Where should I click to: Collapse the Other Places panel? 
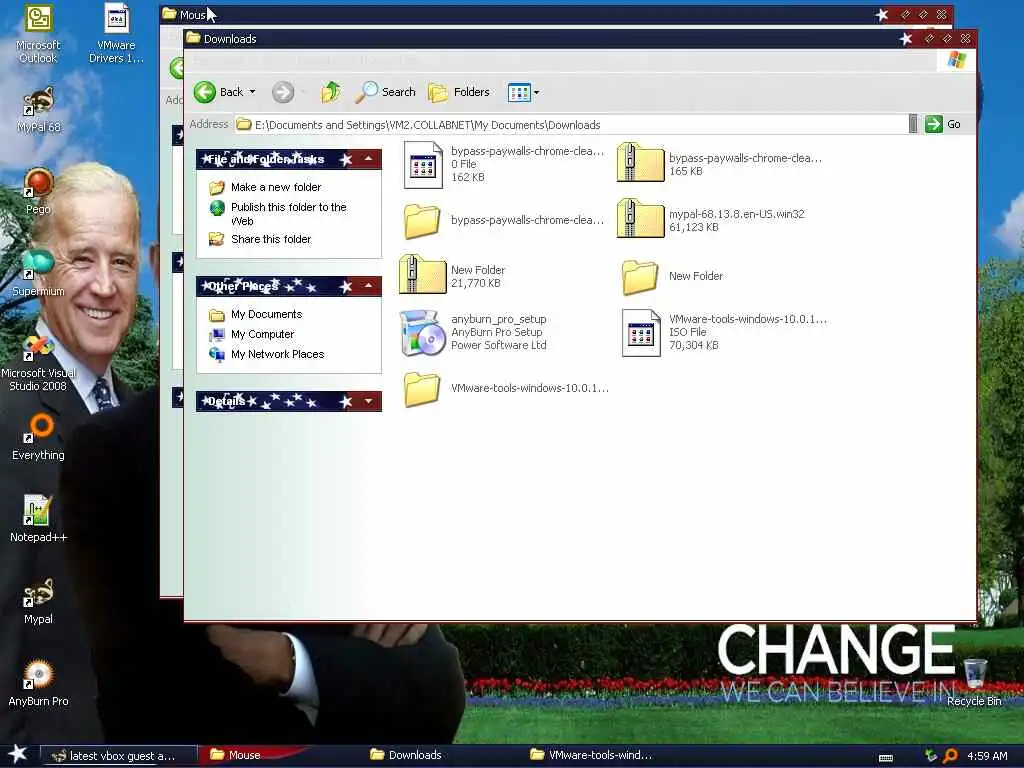369,285
